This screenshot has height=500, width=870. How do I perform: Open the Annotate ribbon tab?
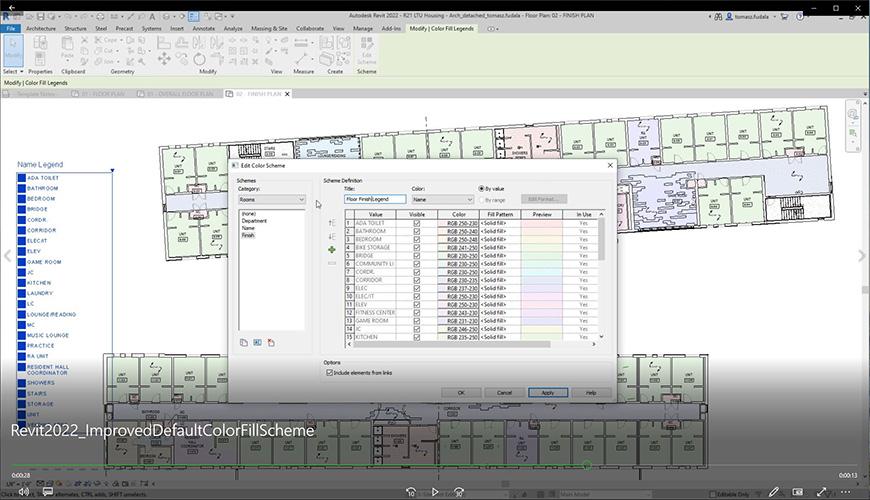click(x=204, y=28)
